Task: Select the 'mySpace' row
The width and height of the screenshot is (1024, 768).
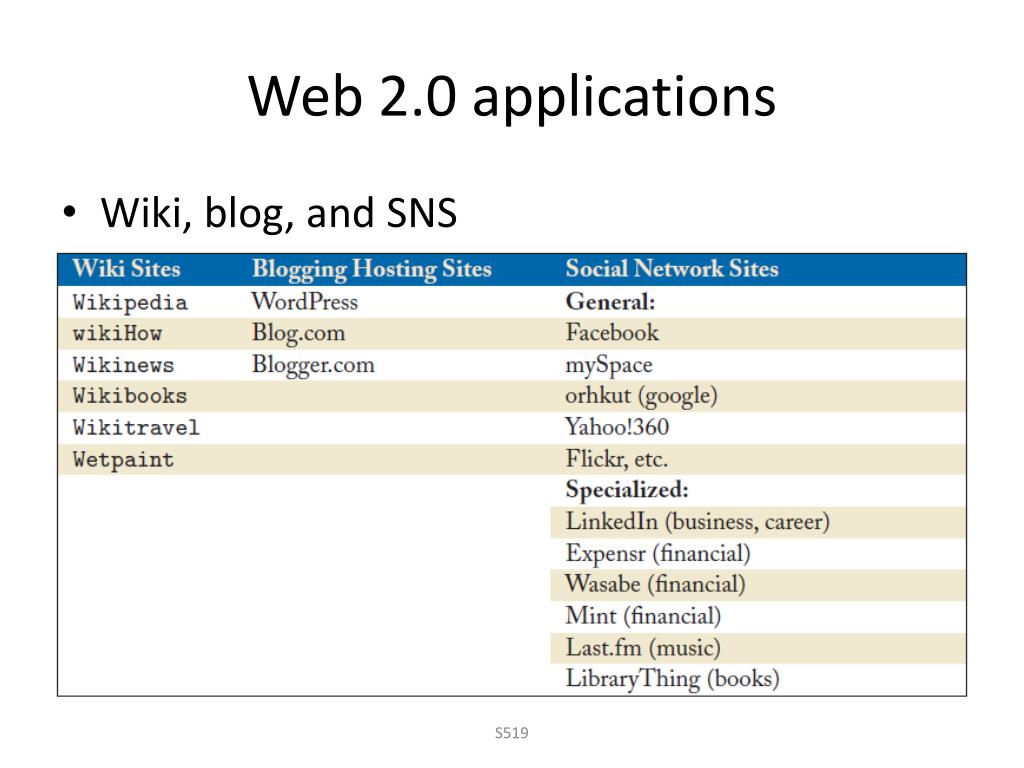Action: coord(609,365)
